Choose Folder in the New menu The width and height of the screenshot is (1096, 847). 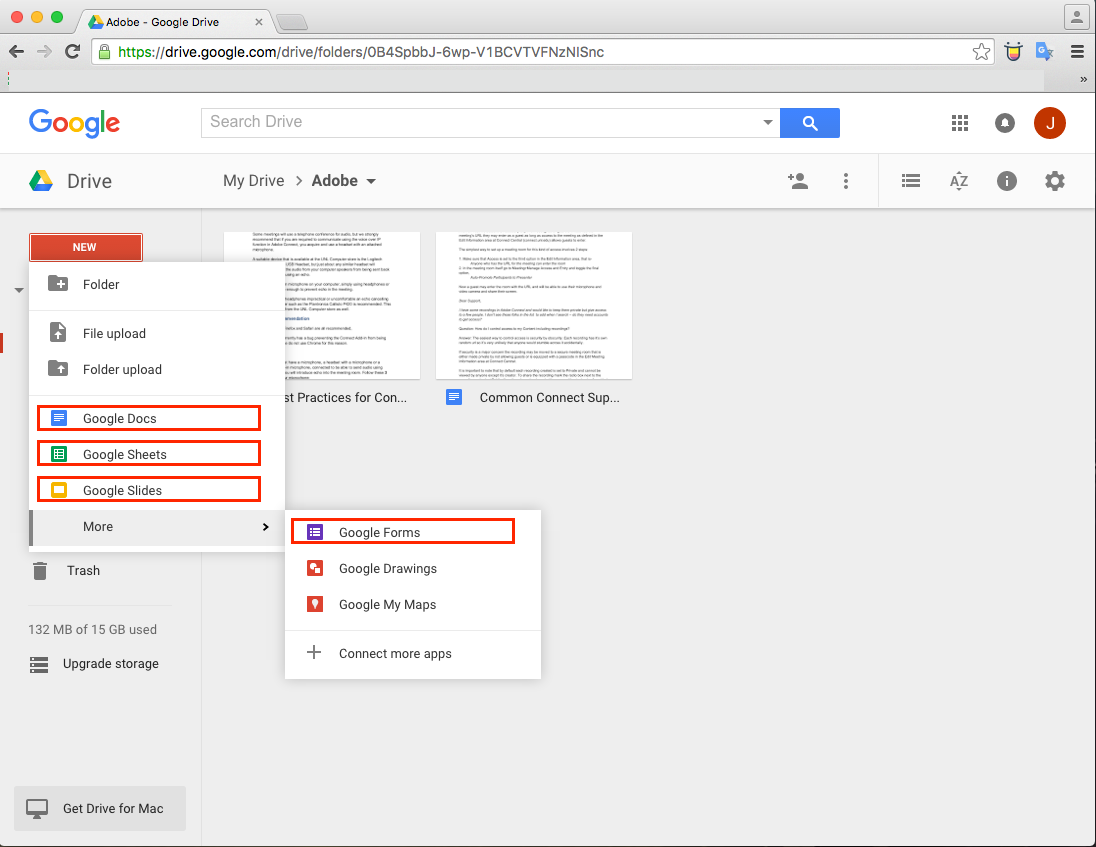tap(157, 284)
